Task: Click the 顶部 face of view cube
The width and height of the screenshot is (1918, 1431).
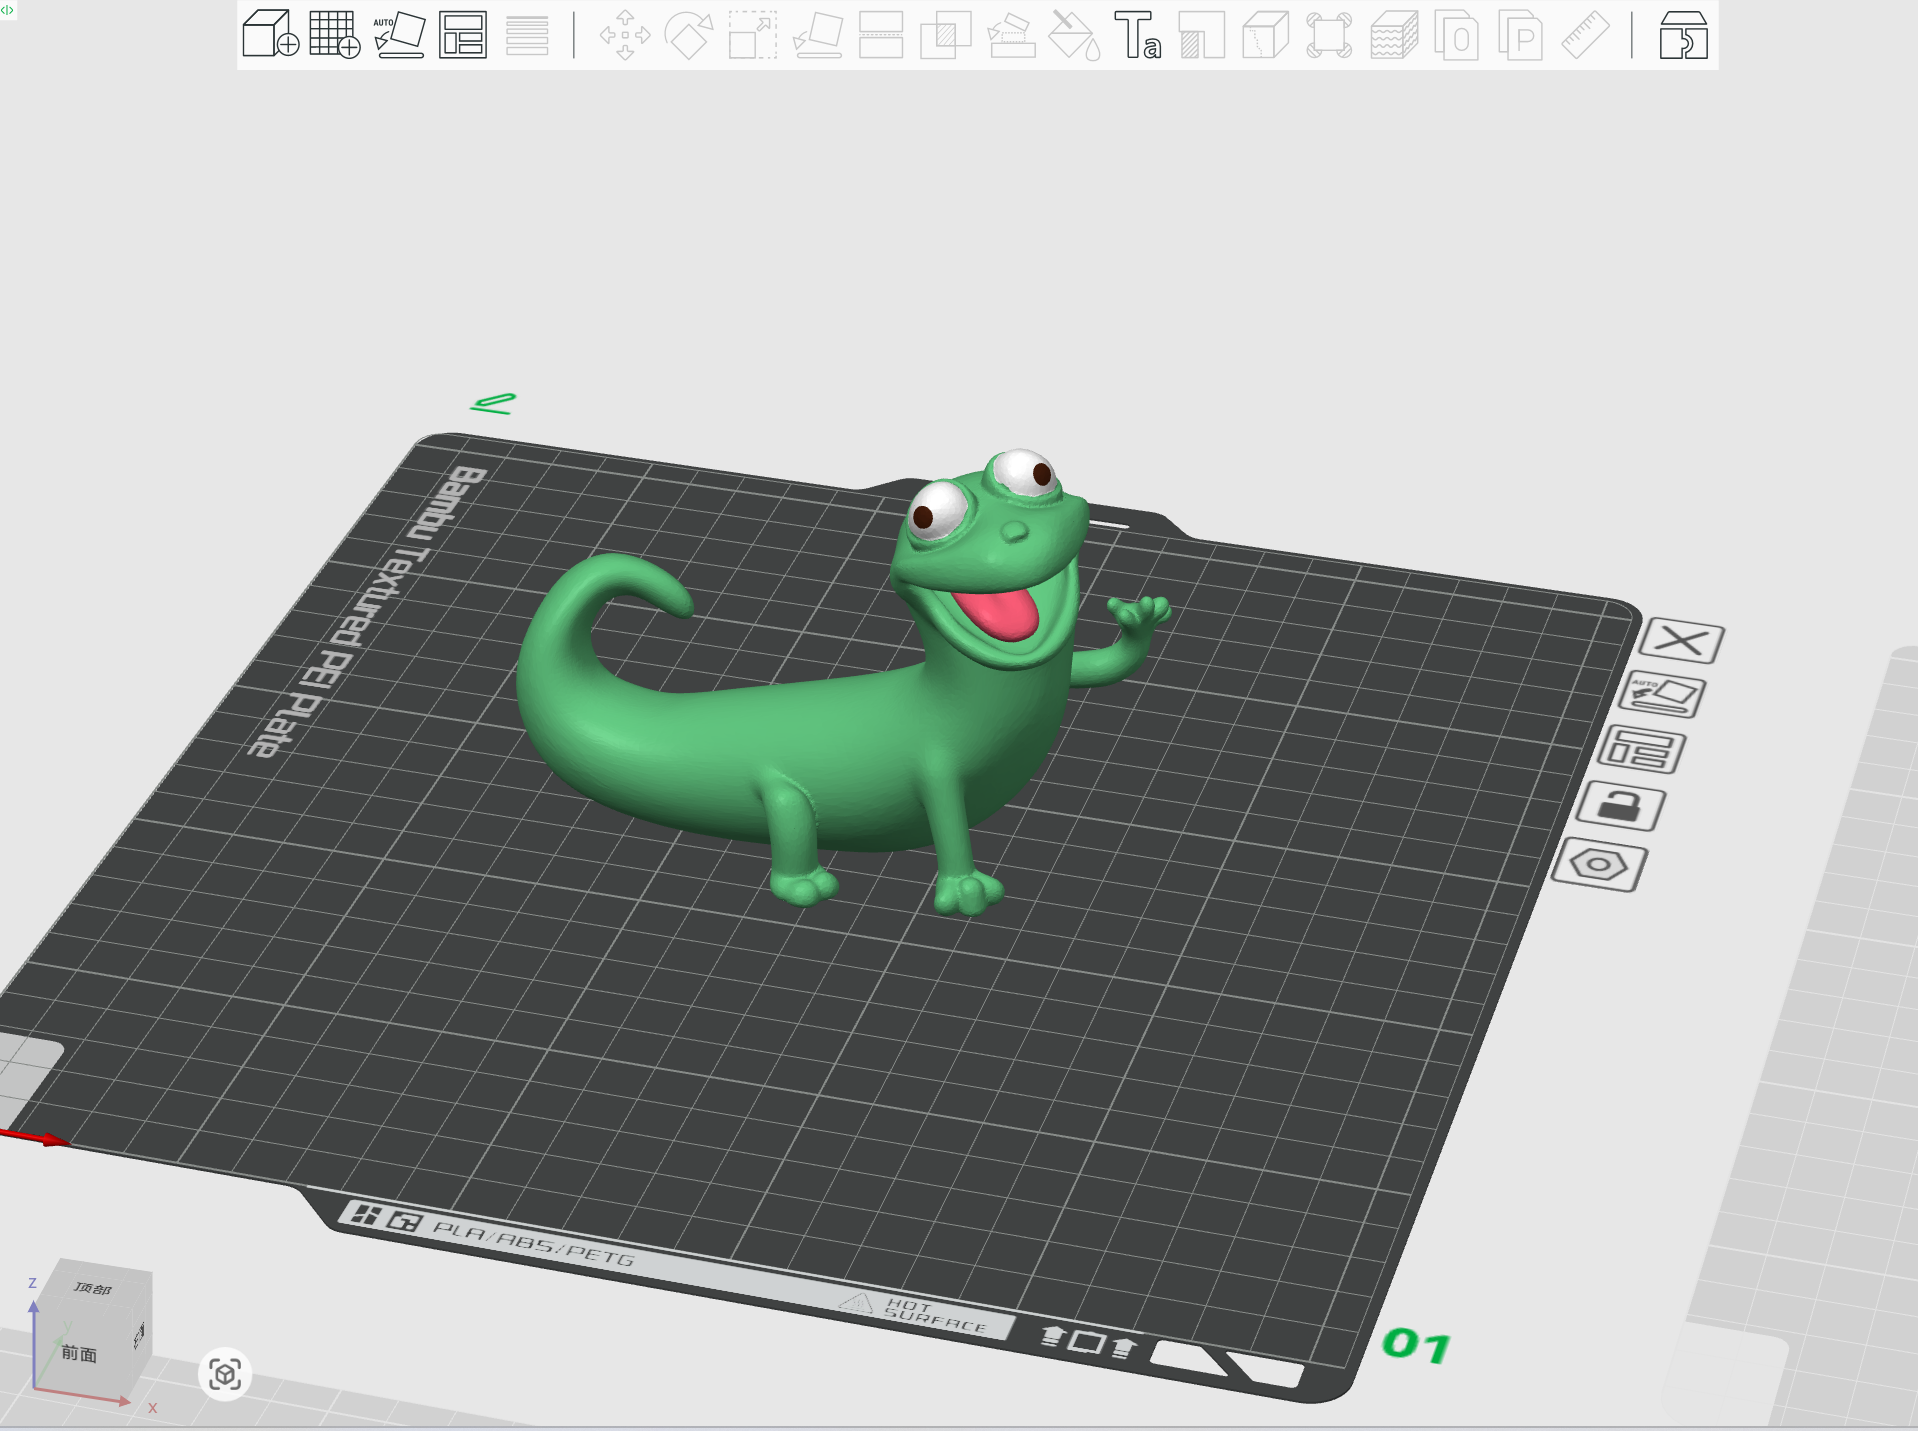Action: tap(93, 1288)
